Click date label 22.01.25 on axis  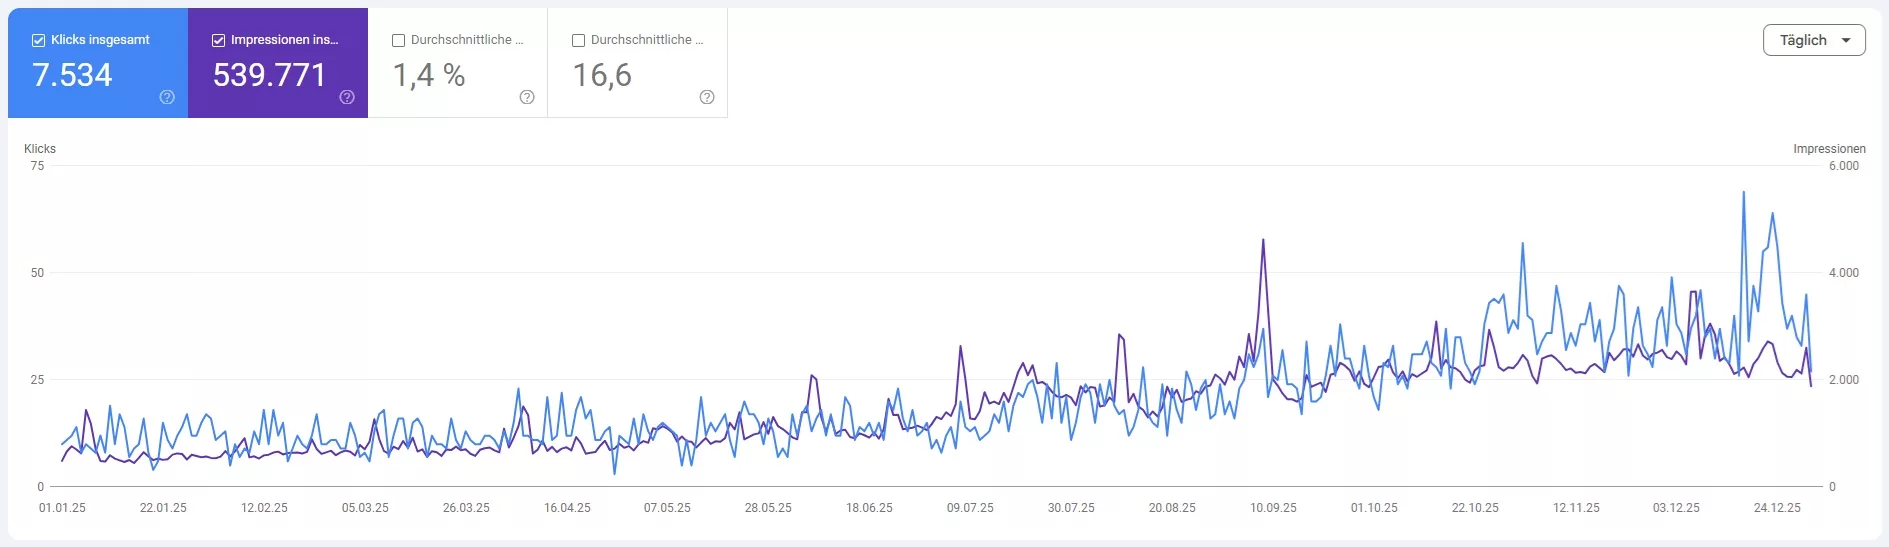tap(163, 508)
